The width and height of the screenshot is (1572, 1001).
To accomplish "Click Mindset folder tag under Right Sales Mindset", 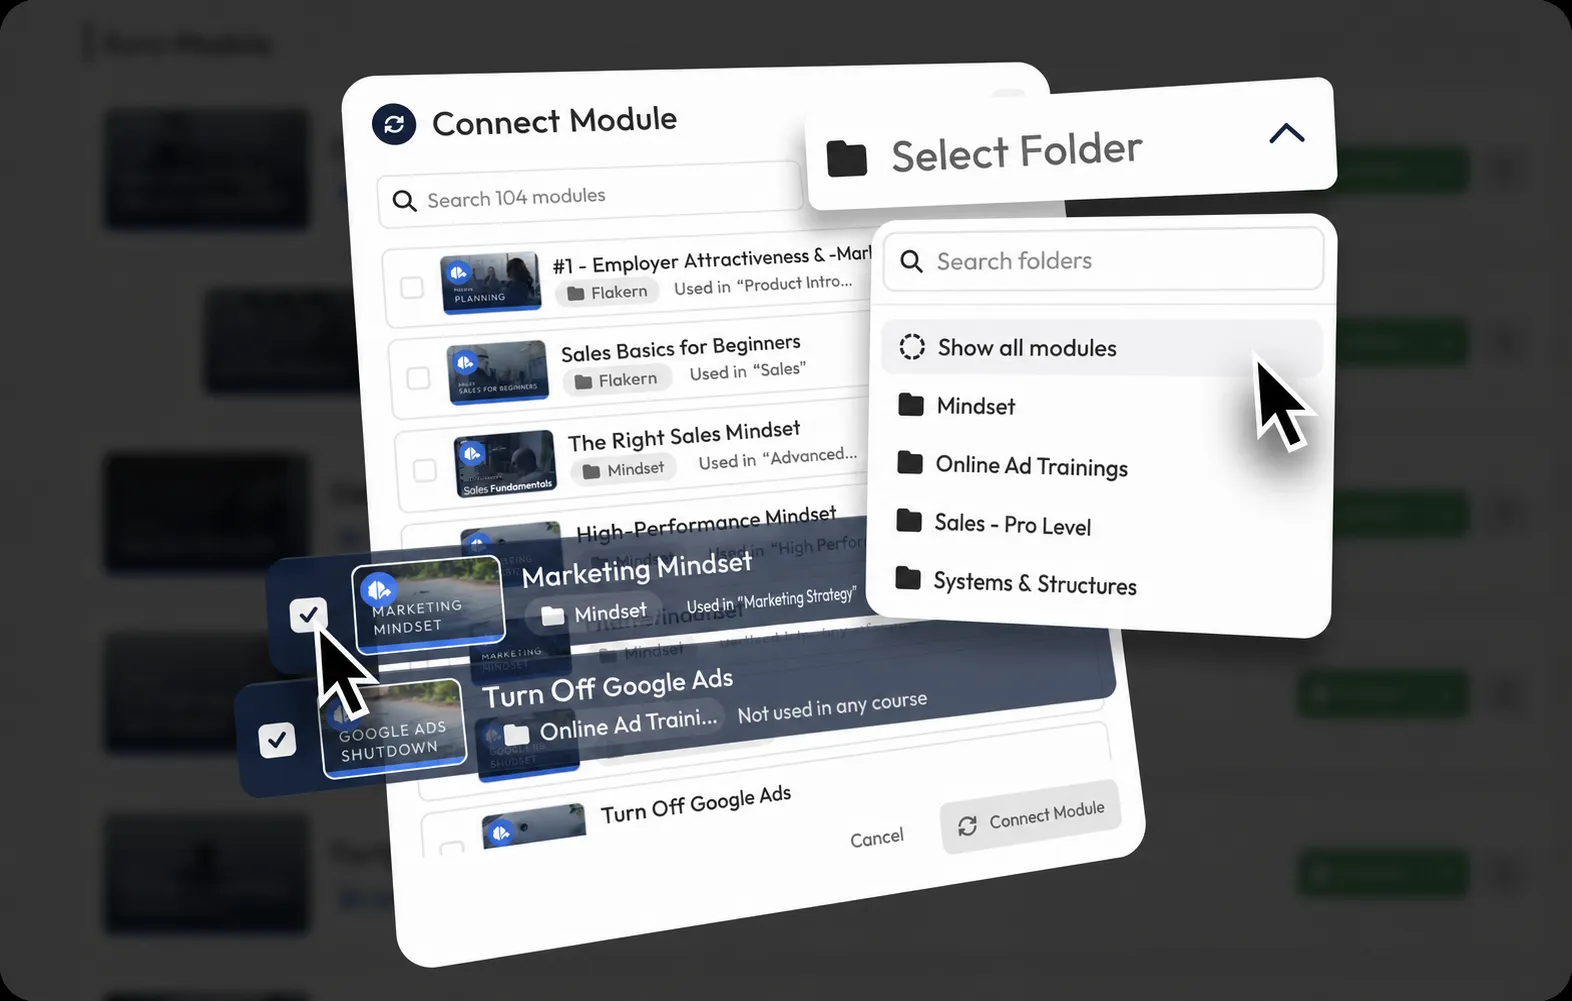I will point(624,469).
